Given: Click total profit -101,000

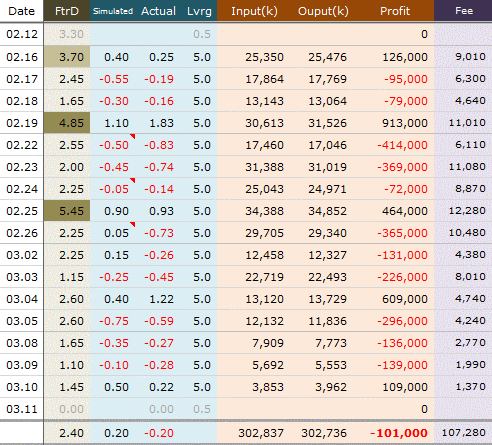Looking at the screenshot, I should click(399, 433).
